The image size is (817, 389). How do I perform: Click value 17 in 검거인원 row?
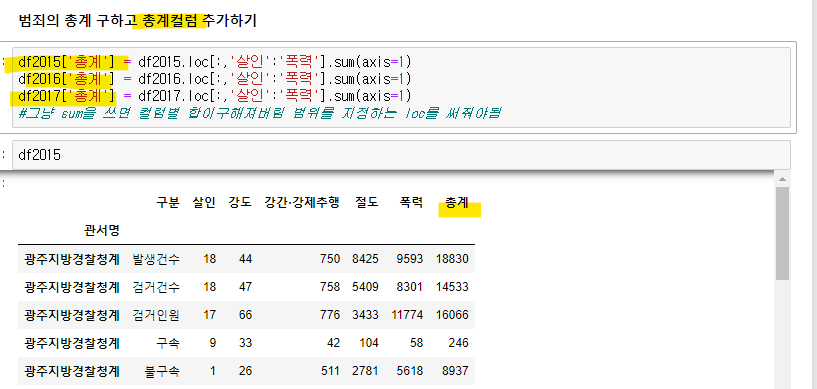[209, 315]
